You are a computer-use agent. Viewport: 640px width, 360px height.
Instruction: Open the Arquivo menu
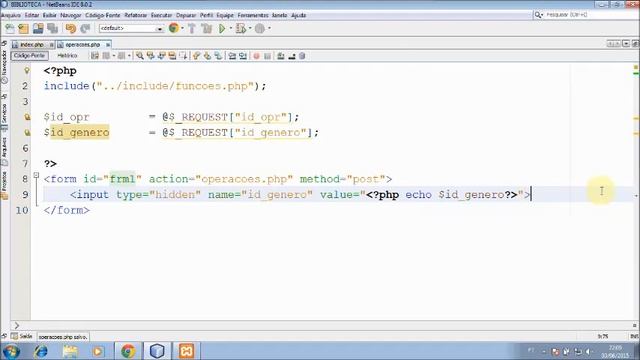(x=10, y=15)
